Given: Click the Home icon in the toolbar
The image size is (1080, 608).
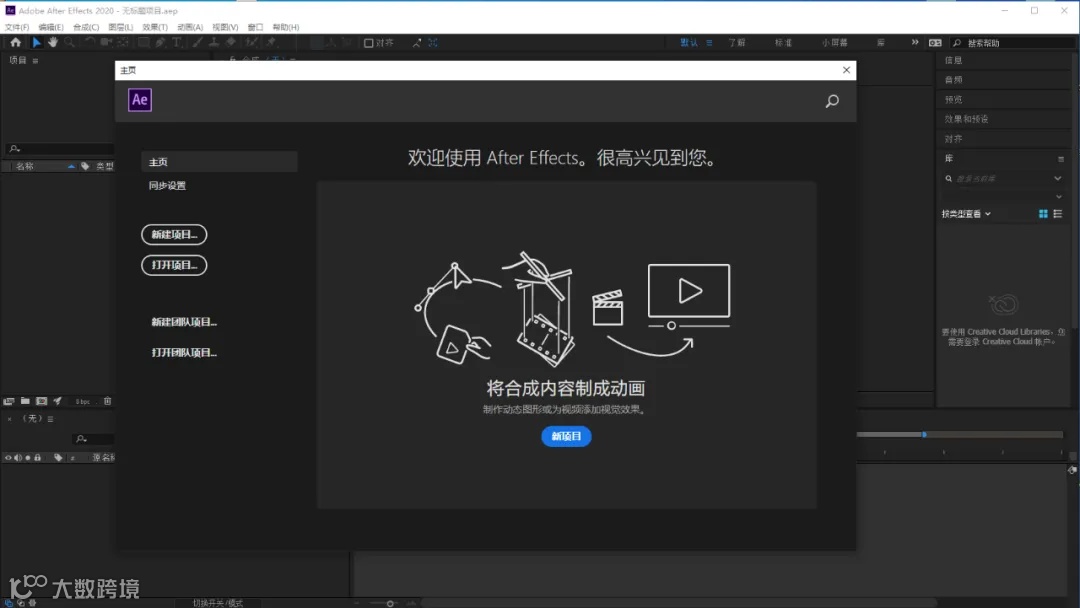Looking at the screenshot, I should [x=15, y=42].
